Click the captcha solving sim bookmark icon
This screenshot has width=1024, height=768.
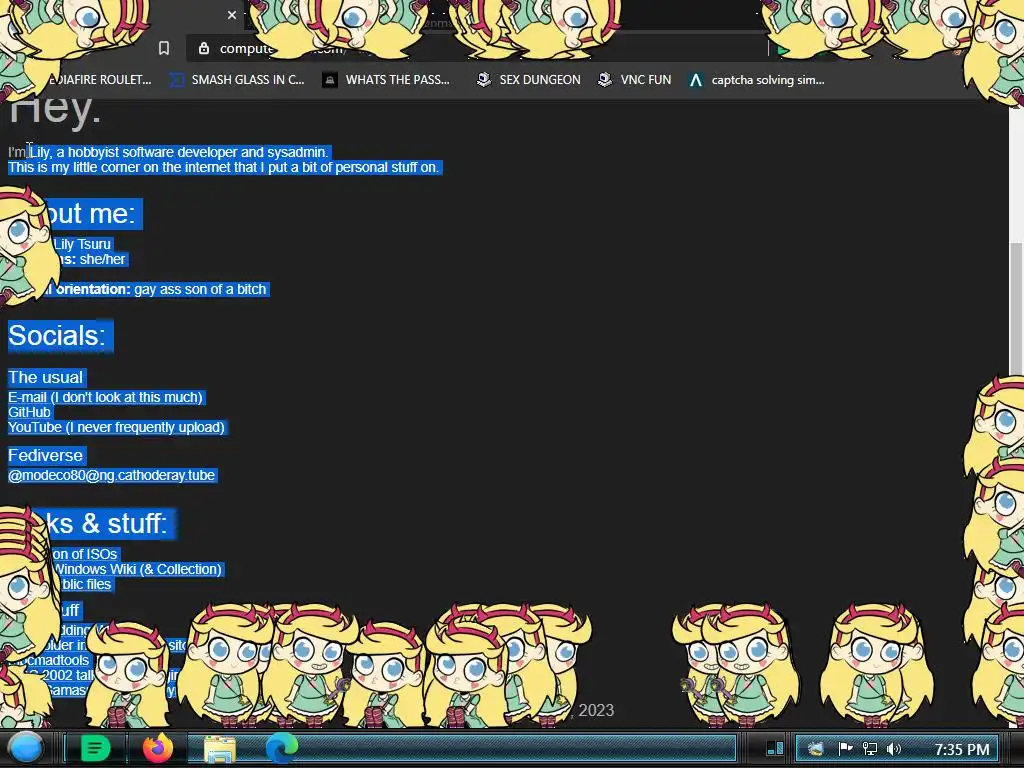pyautogui.click(x=696, y=80)
